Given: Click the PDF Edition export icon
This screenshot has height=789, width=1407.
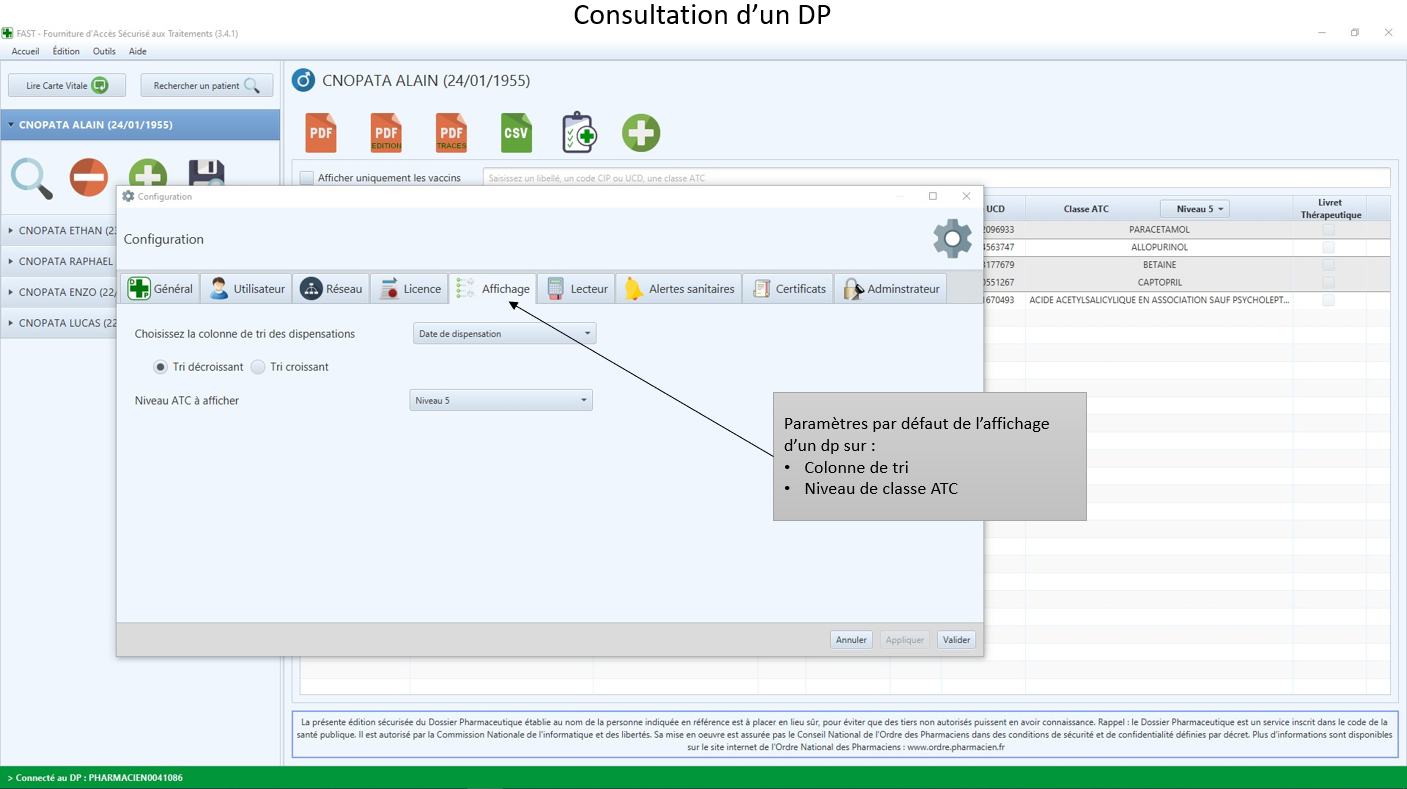Looking at the screenshot, I should coord(386,133).
